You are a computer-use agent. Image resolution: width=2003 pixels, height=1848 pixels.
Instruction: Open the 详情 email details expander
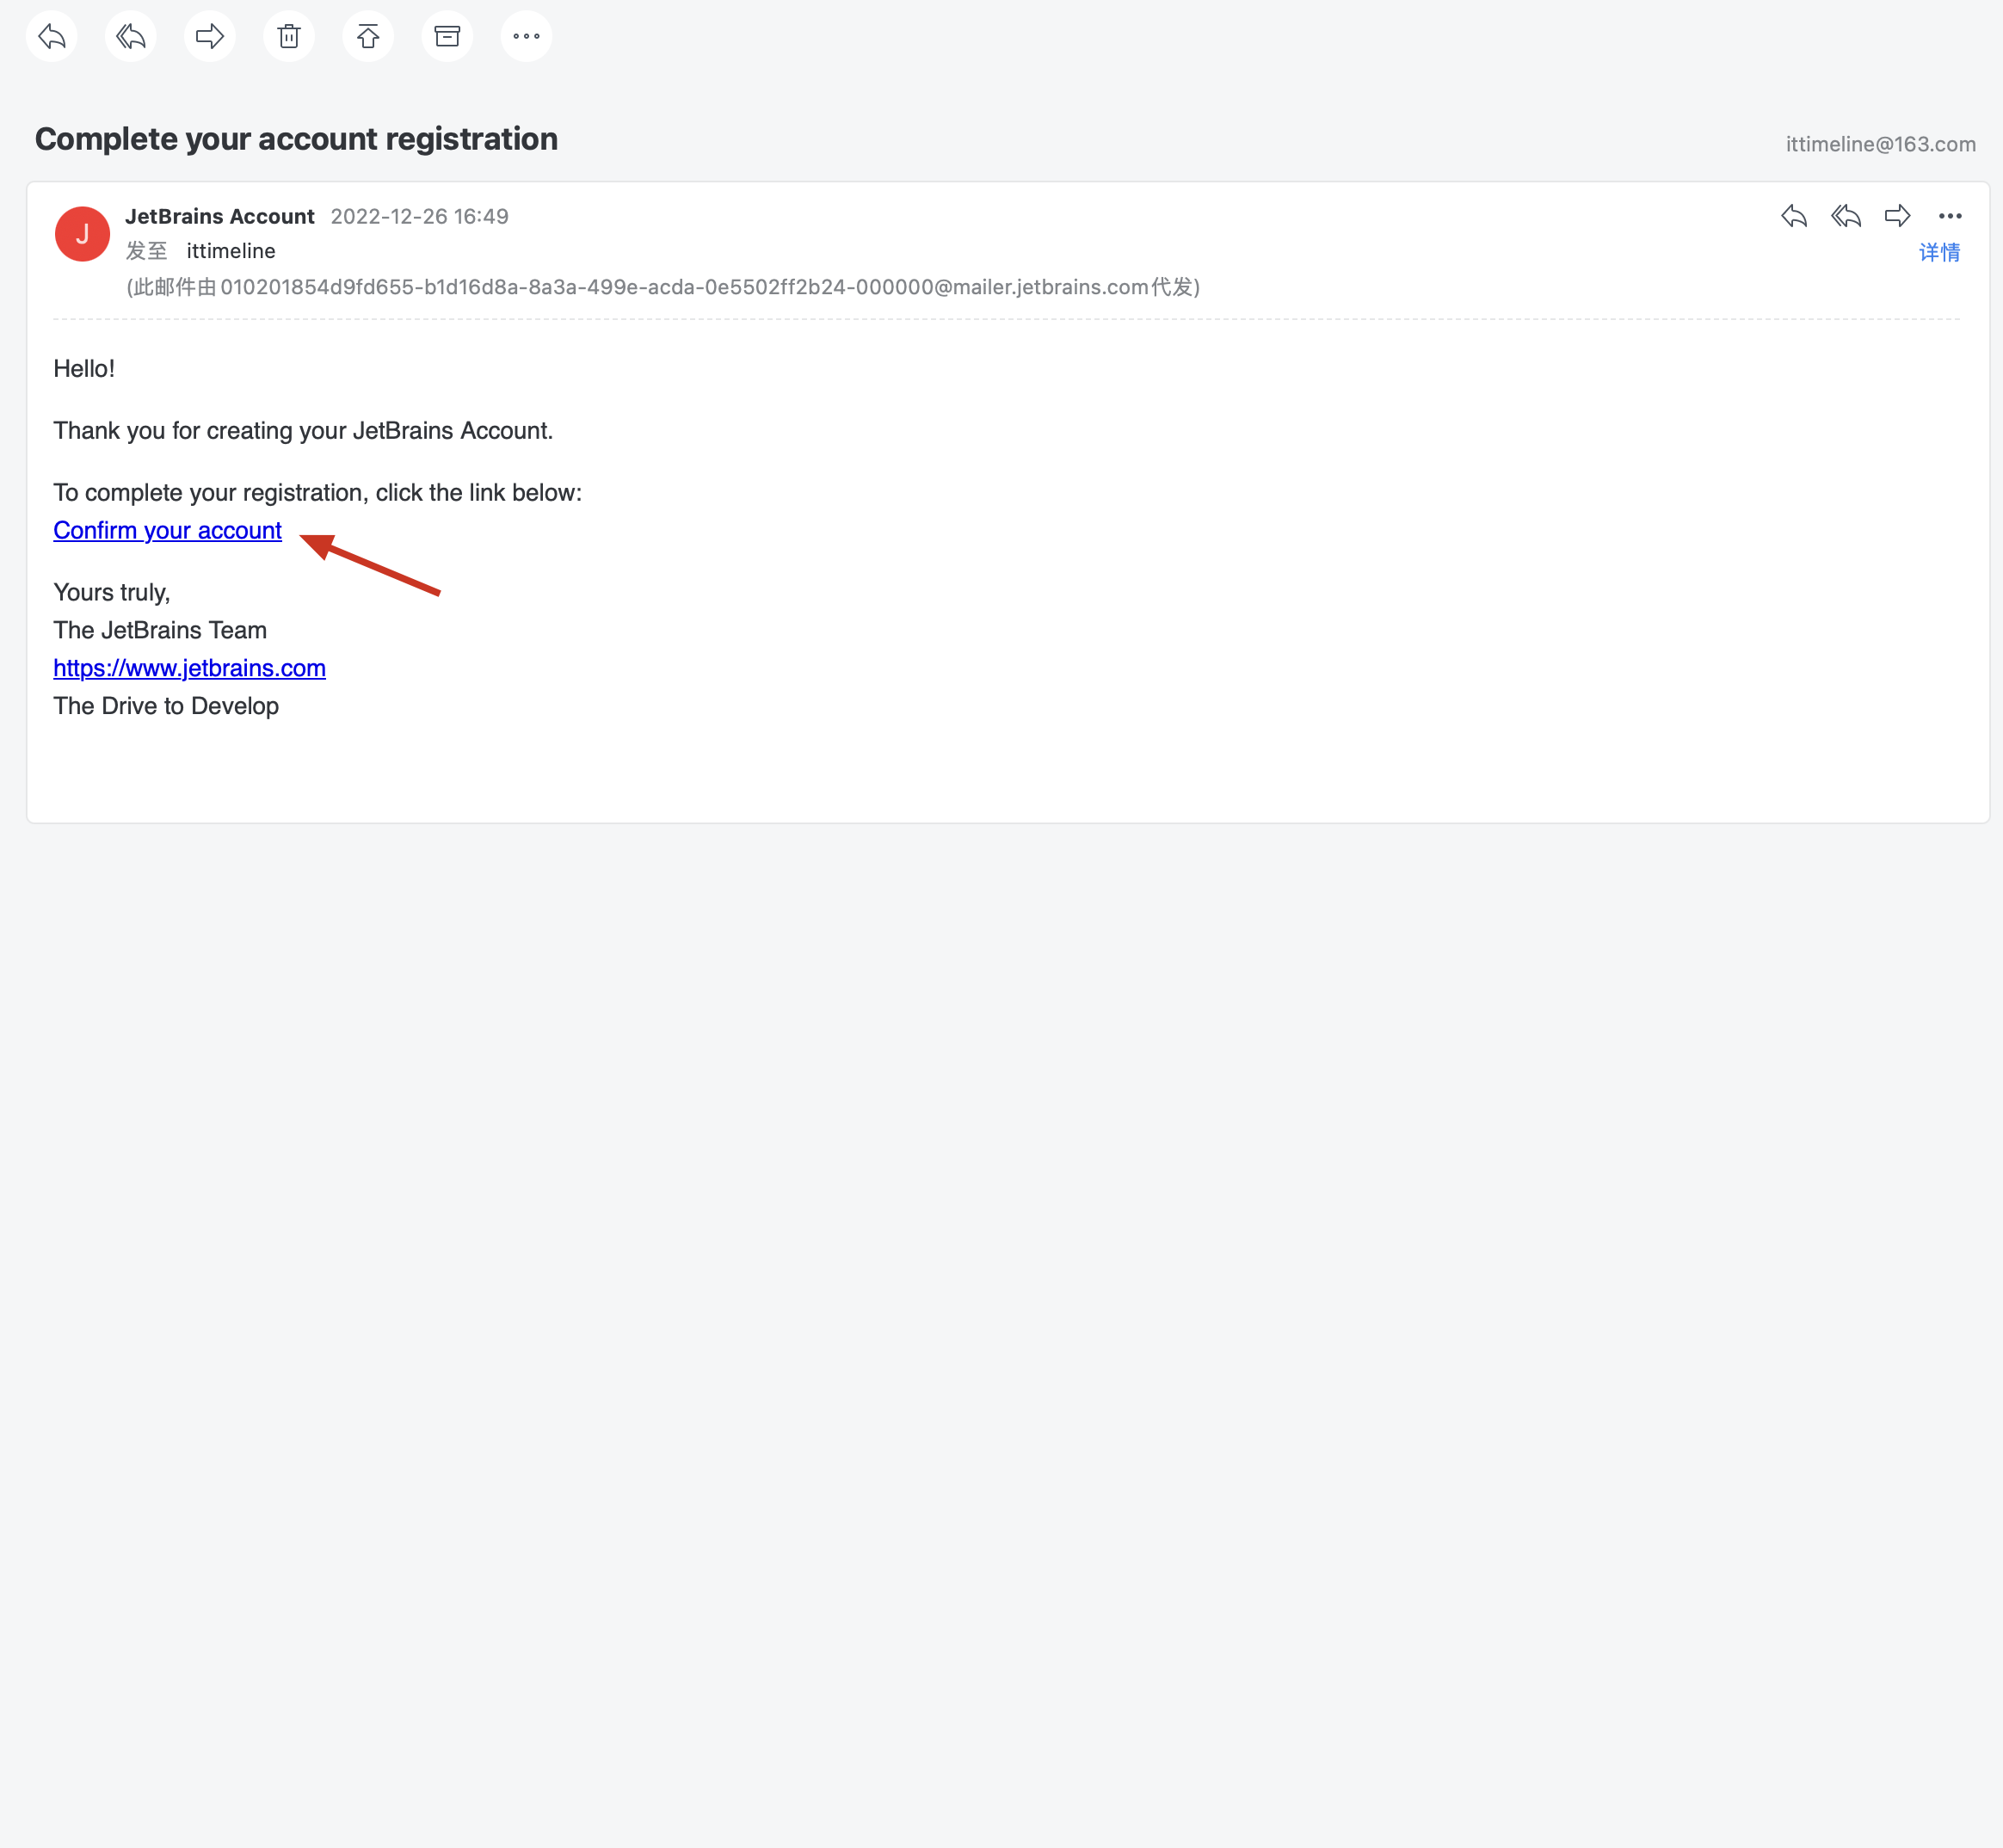click(x=1940, y=253)
